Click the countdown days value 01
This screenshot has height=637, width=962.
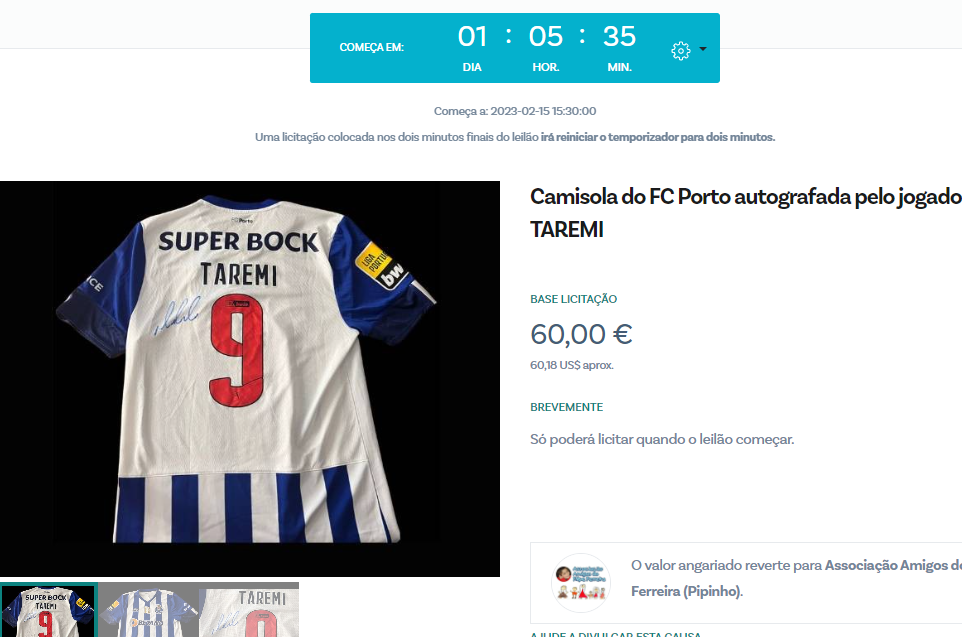[x=472, y=37]
